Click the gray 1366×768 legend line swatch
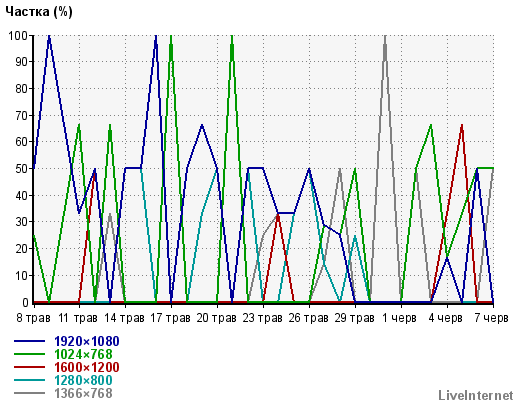Image resolution: width=520 pixels, height=405 pixels. pyautogui.click(x=29, y=393)
